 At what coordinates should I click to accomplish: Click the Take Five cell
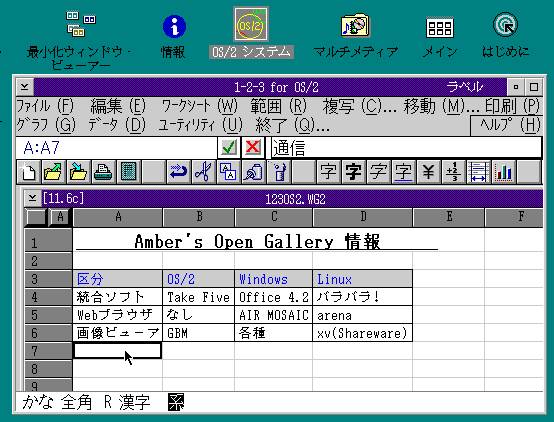coord(199,297)
